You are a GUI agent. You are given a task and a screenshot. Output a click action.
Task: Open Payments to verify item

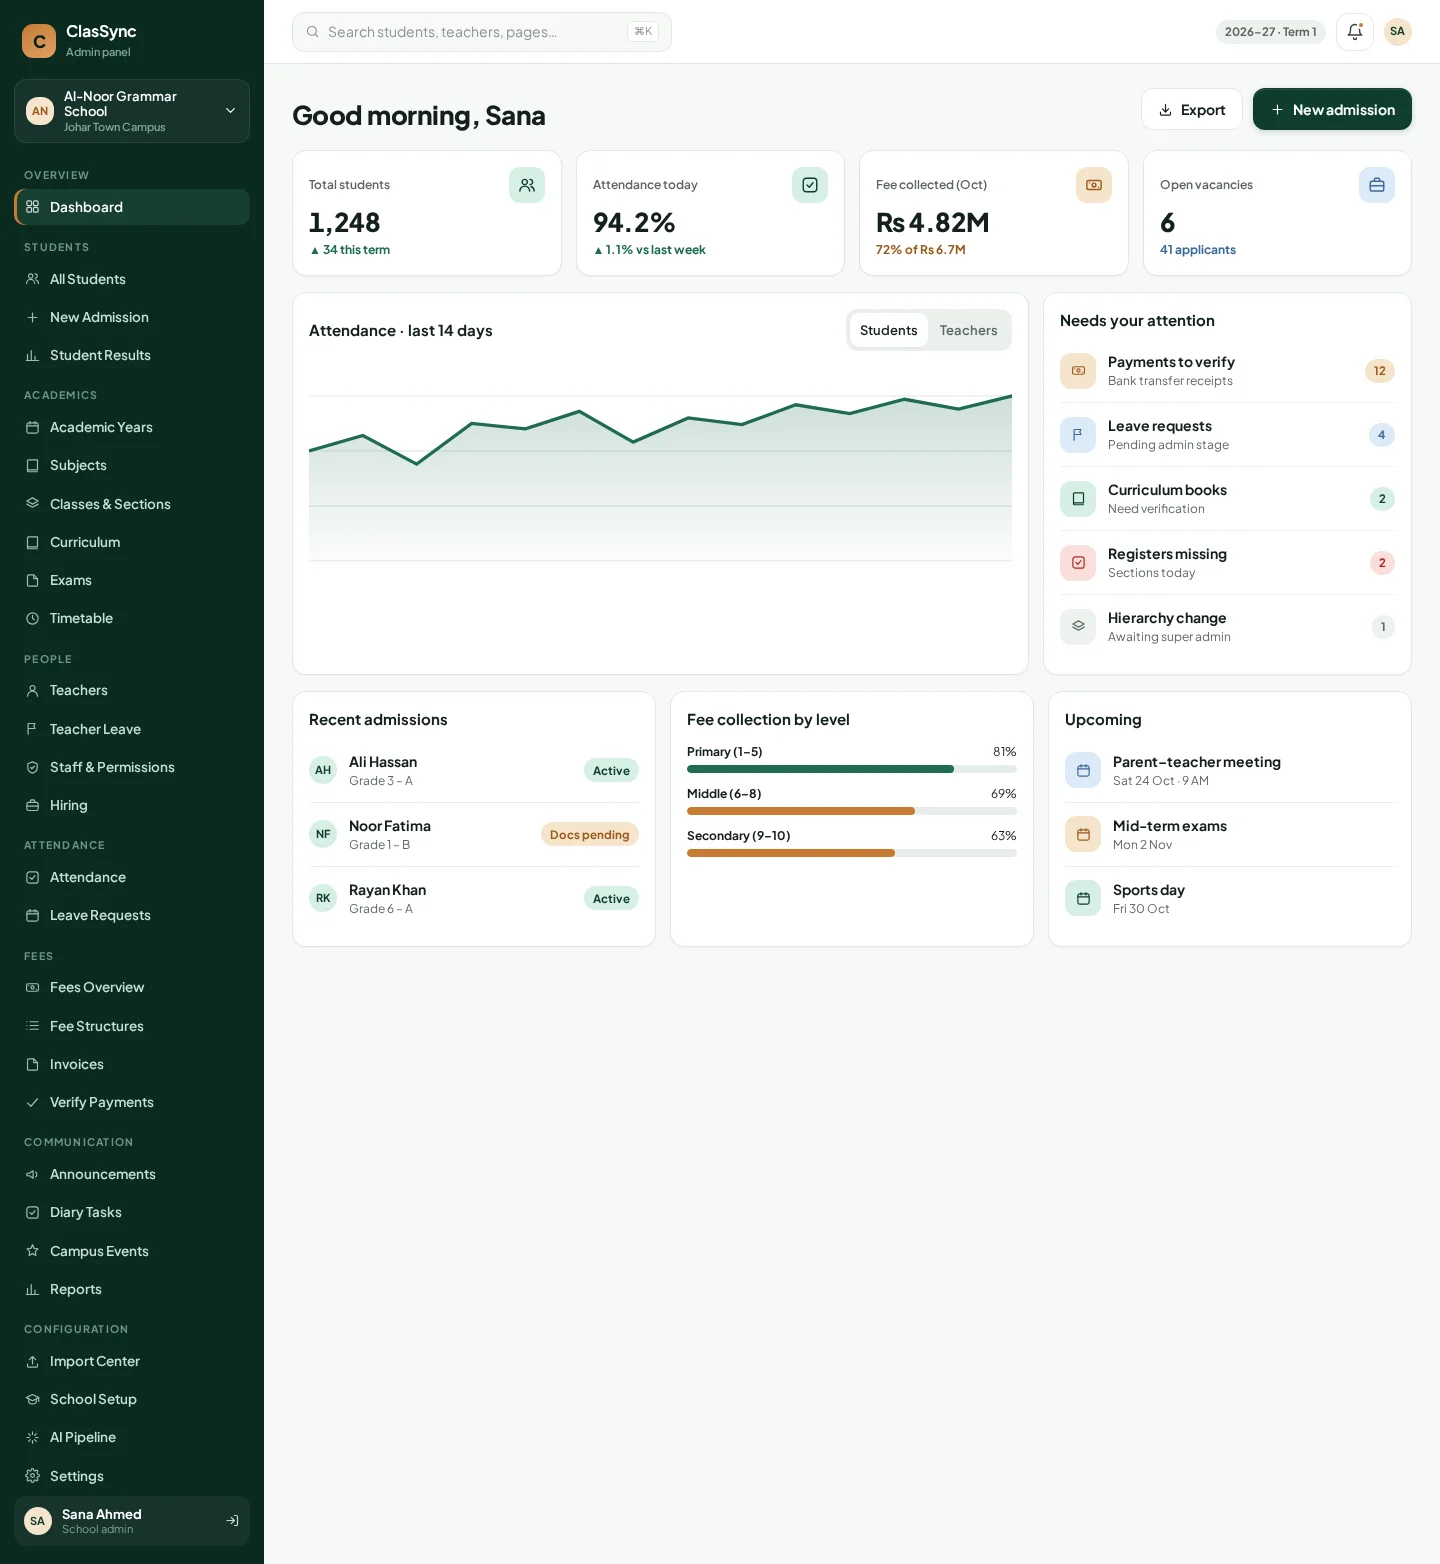point(1227,371)
